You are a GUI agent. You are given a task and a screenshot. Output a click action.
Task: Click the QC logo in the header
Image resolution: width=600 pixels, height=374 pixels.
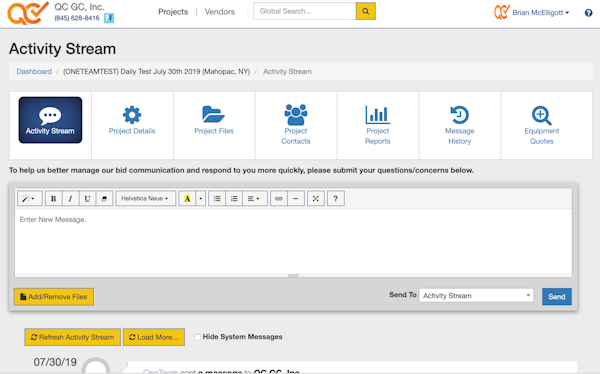pos(28,13)
